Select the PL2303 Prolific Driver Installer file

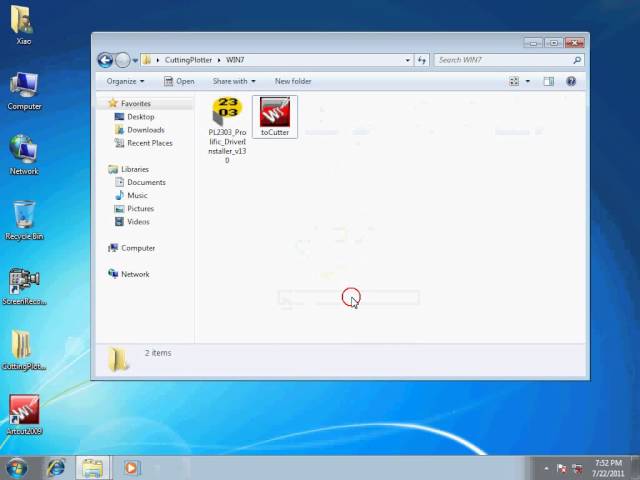(227, 130)
